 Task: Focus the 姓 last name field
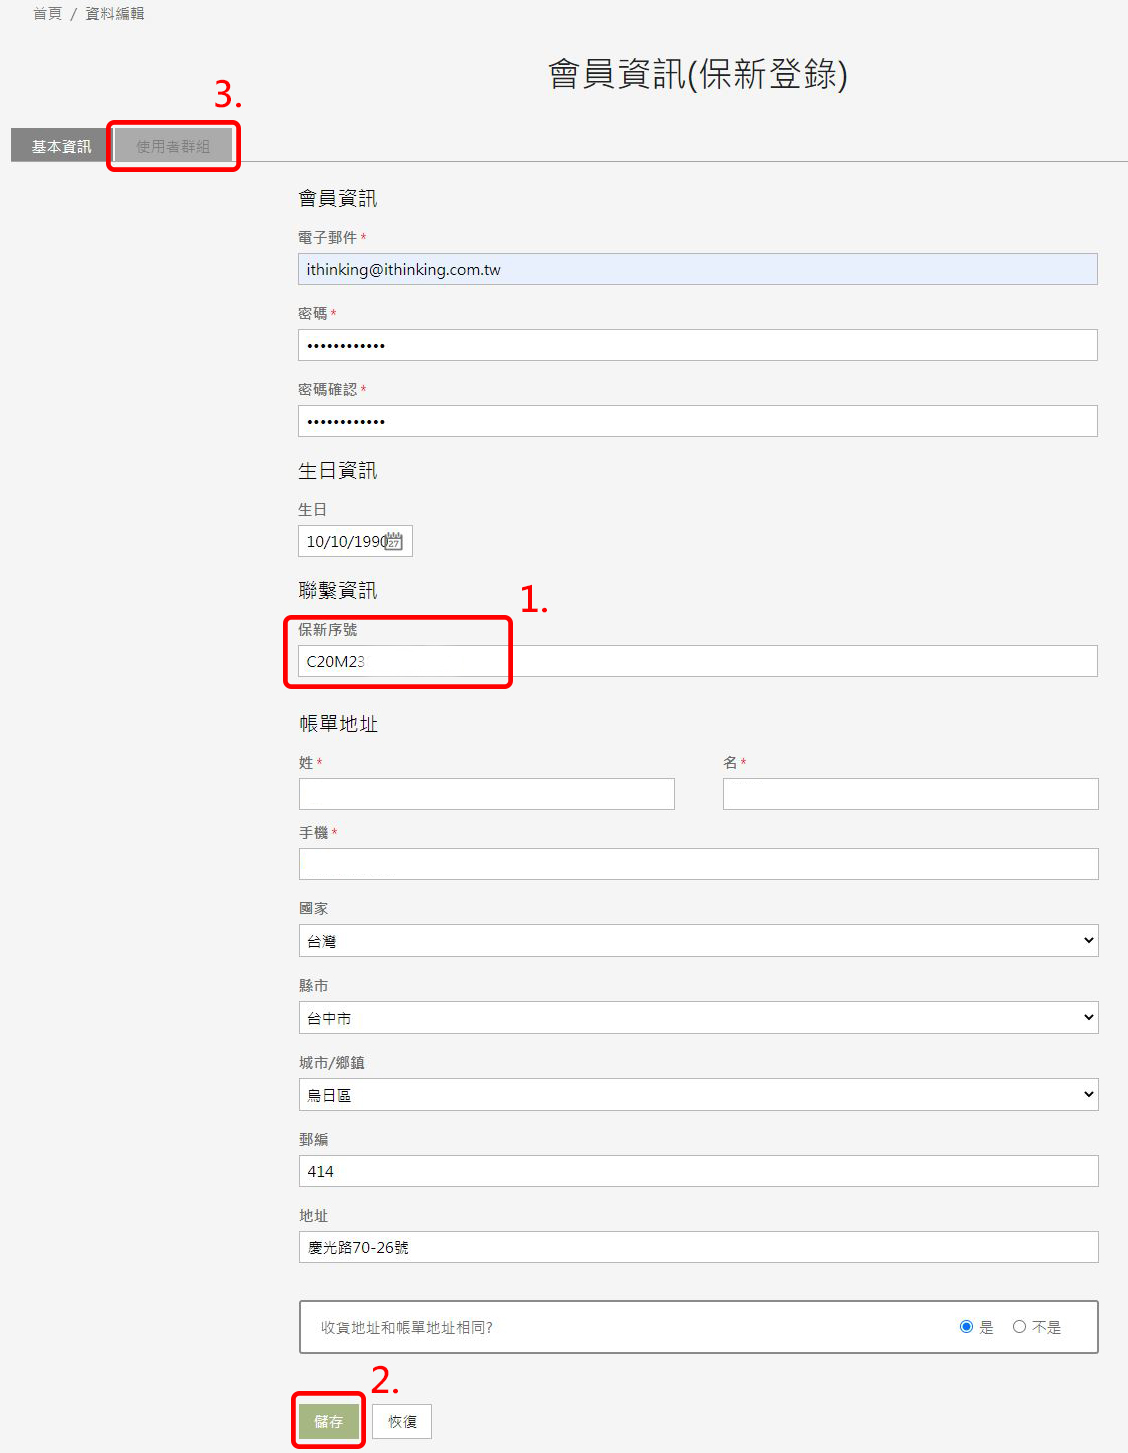point(486,794)
